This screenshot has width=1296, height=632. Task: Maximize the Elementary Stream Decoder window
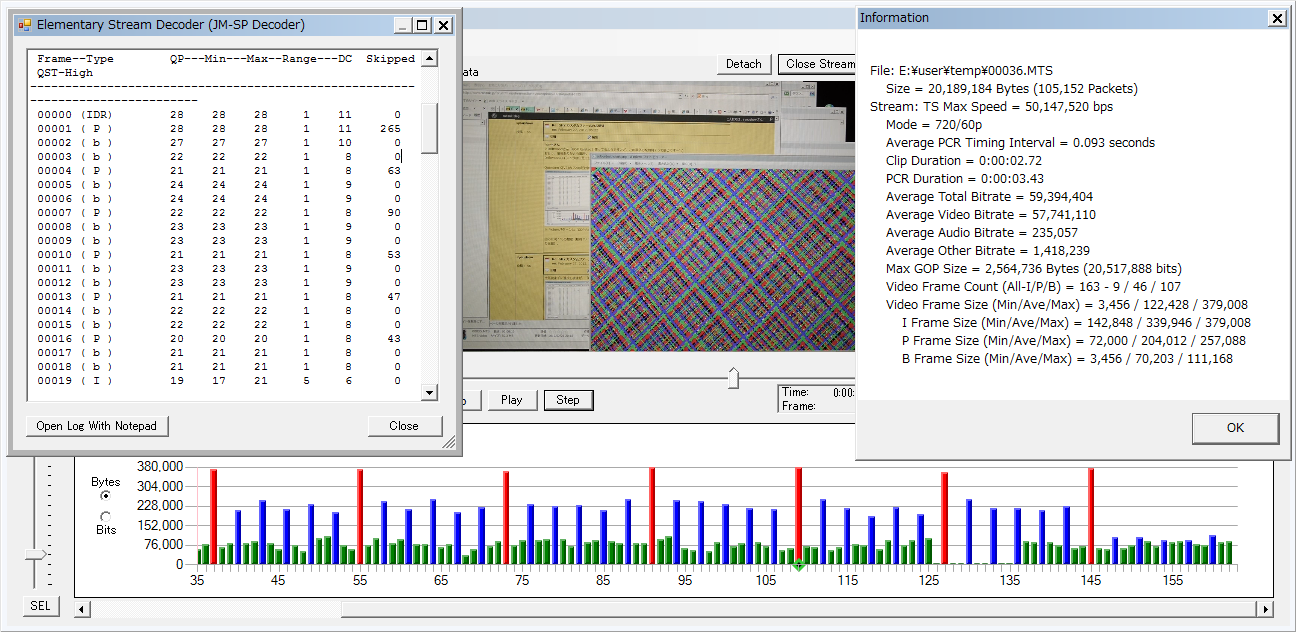[x=422, y=25]
